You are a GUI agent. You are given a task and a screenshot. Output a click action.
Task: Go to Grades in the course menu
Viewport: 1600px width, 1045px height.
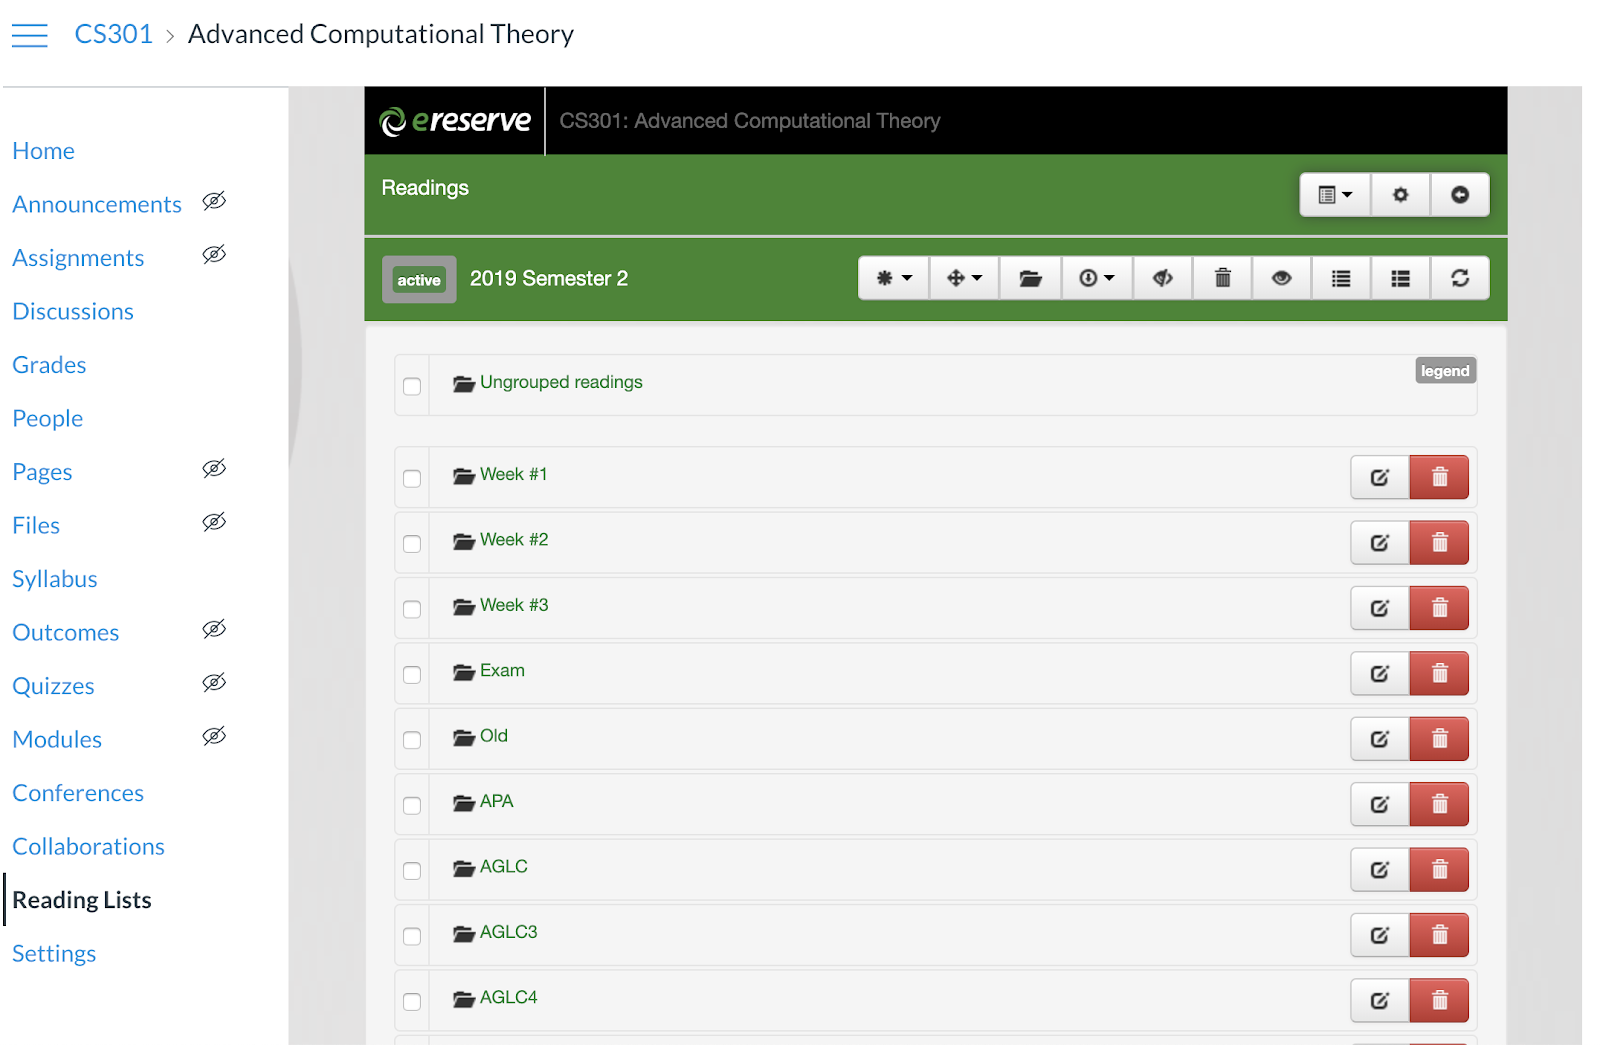click(49, 365)
